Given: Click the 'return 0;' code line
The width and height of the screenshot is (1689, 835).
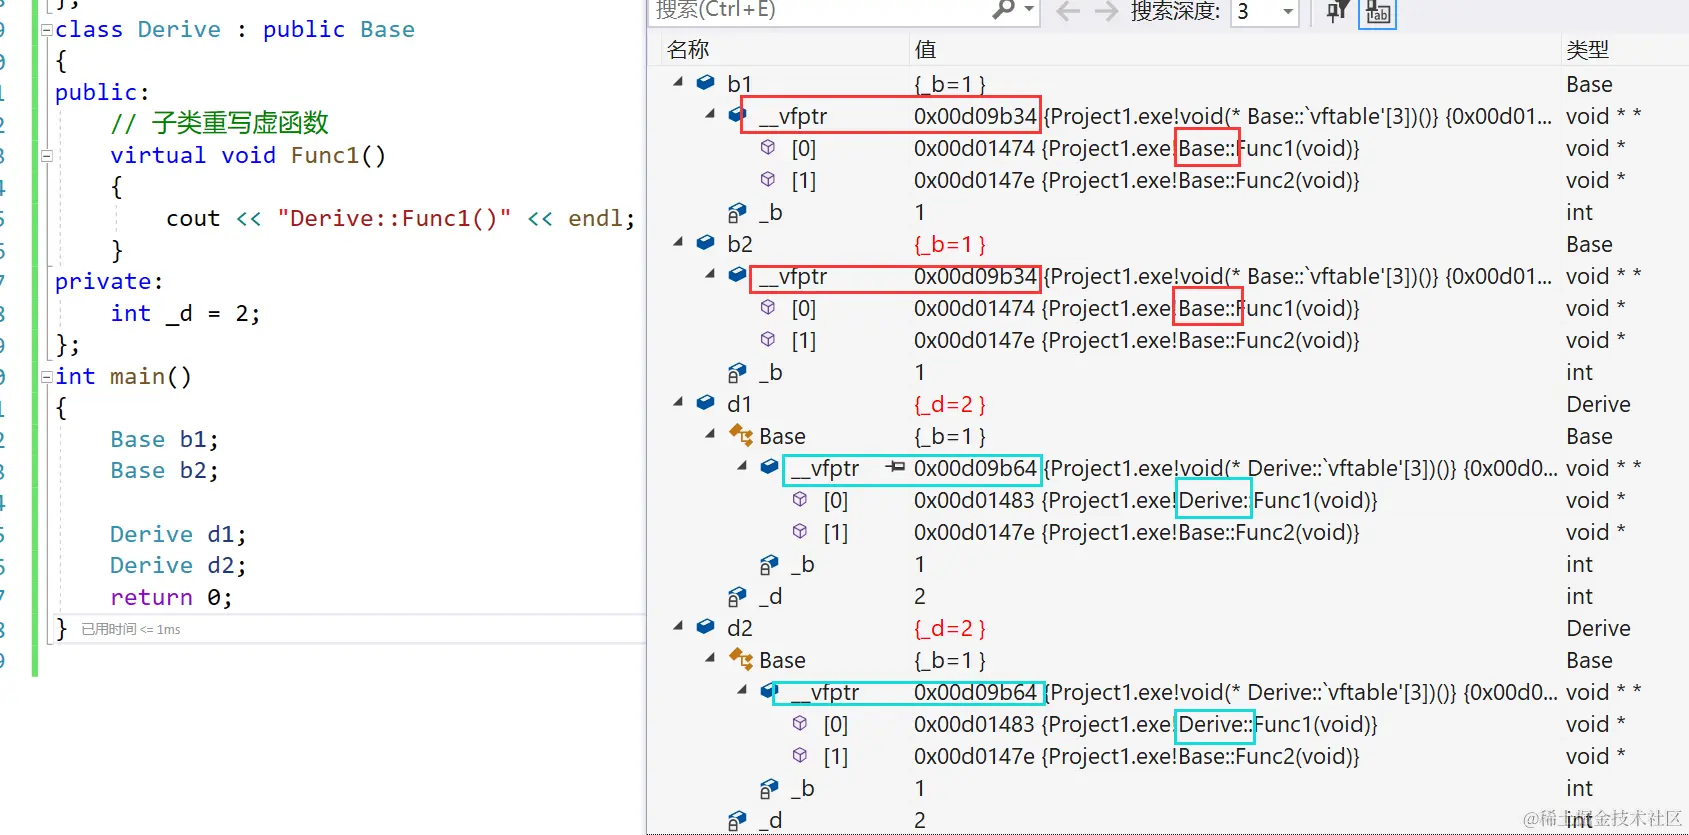Looking at the screenshot, I should click(171, 597).
